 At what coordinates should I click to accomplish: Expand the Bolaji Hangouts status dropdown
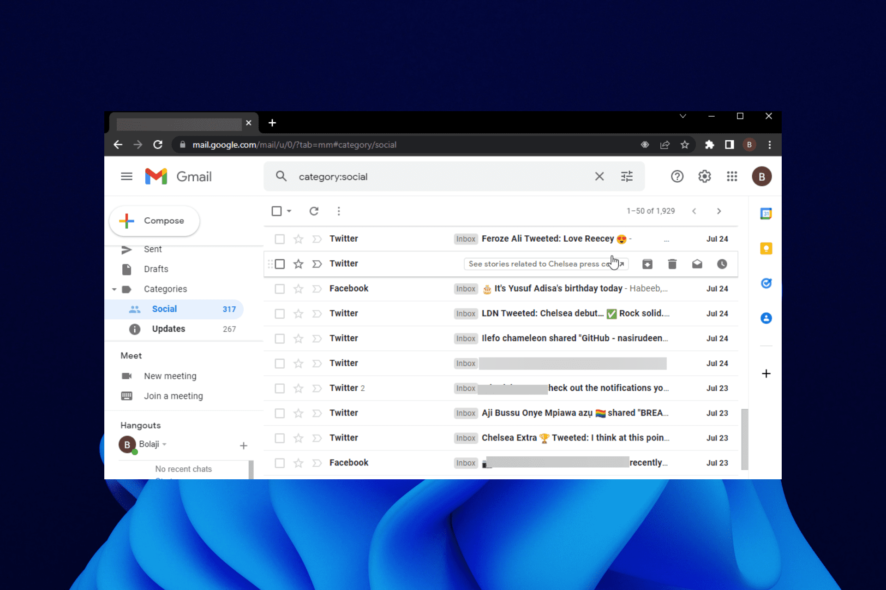pos(164,444)
